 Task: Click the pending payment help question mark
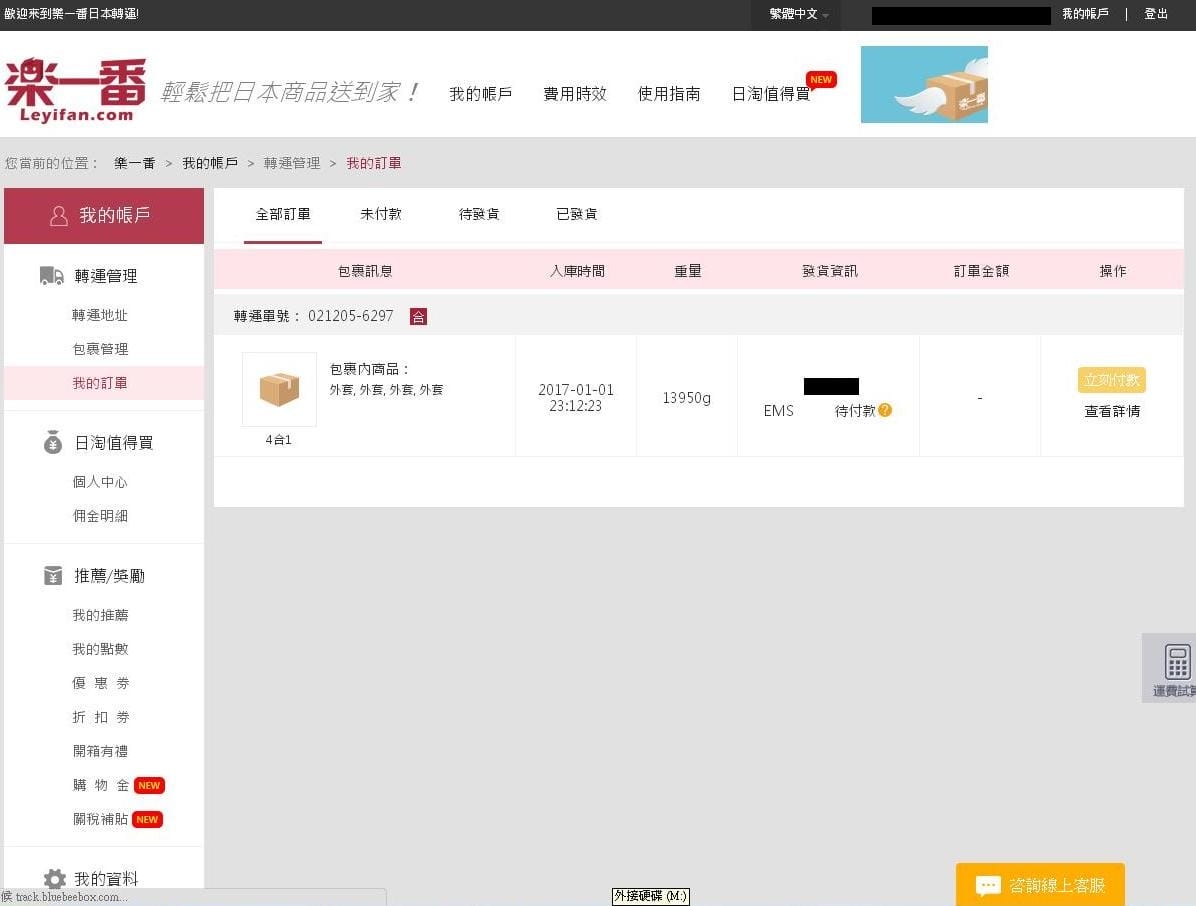point(885,410)
